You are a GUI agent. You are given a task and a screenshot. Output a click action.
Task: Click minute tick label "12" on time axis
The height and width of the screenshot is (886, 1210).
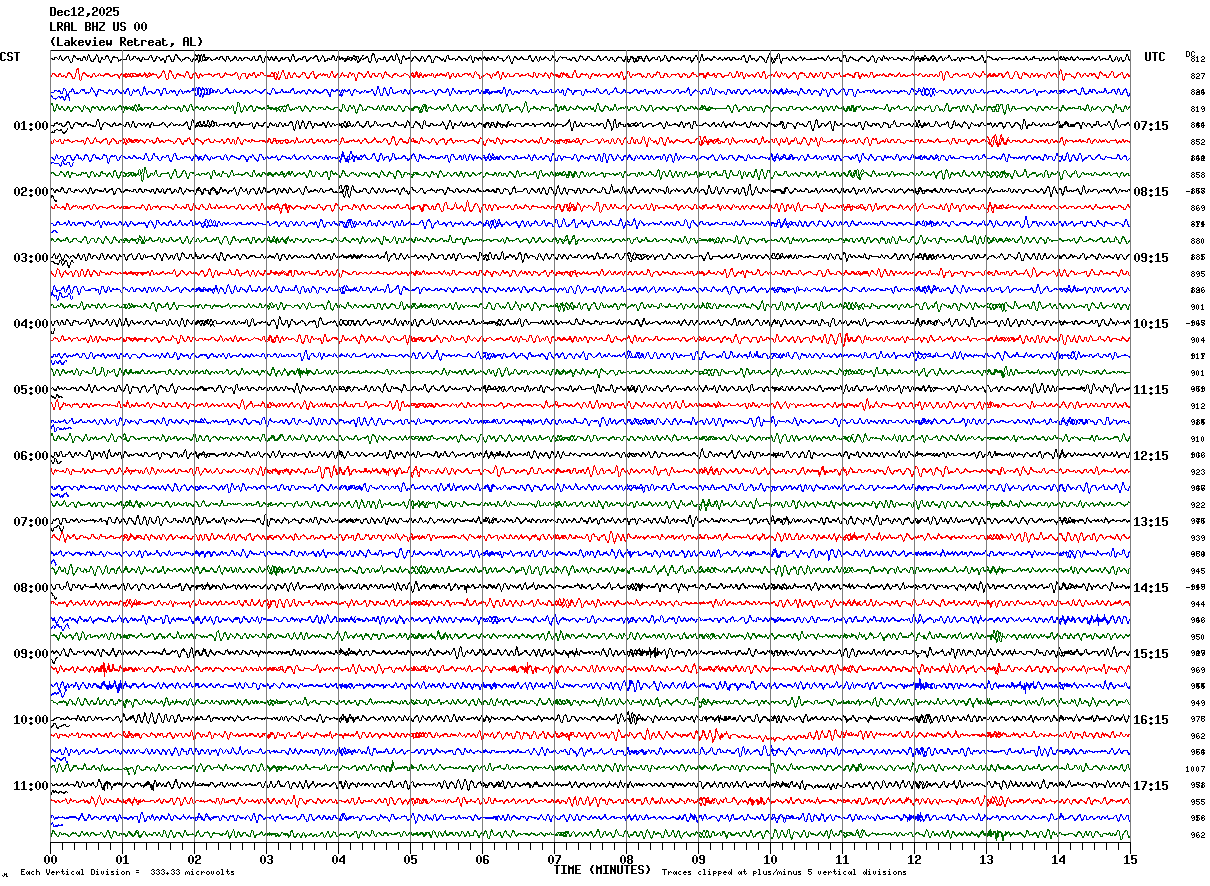[x=914, y=859]
